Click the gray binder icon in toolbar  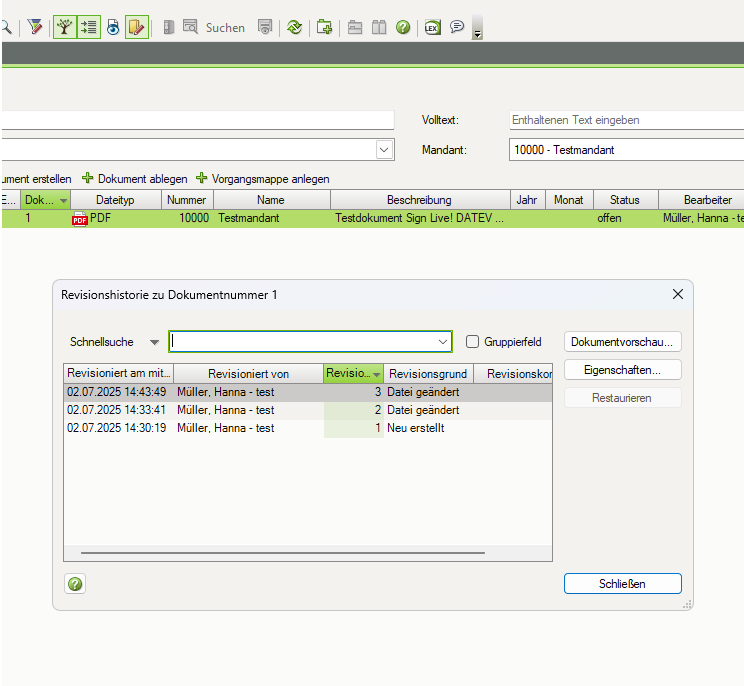[168, 27]
